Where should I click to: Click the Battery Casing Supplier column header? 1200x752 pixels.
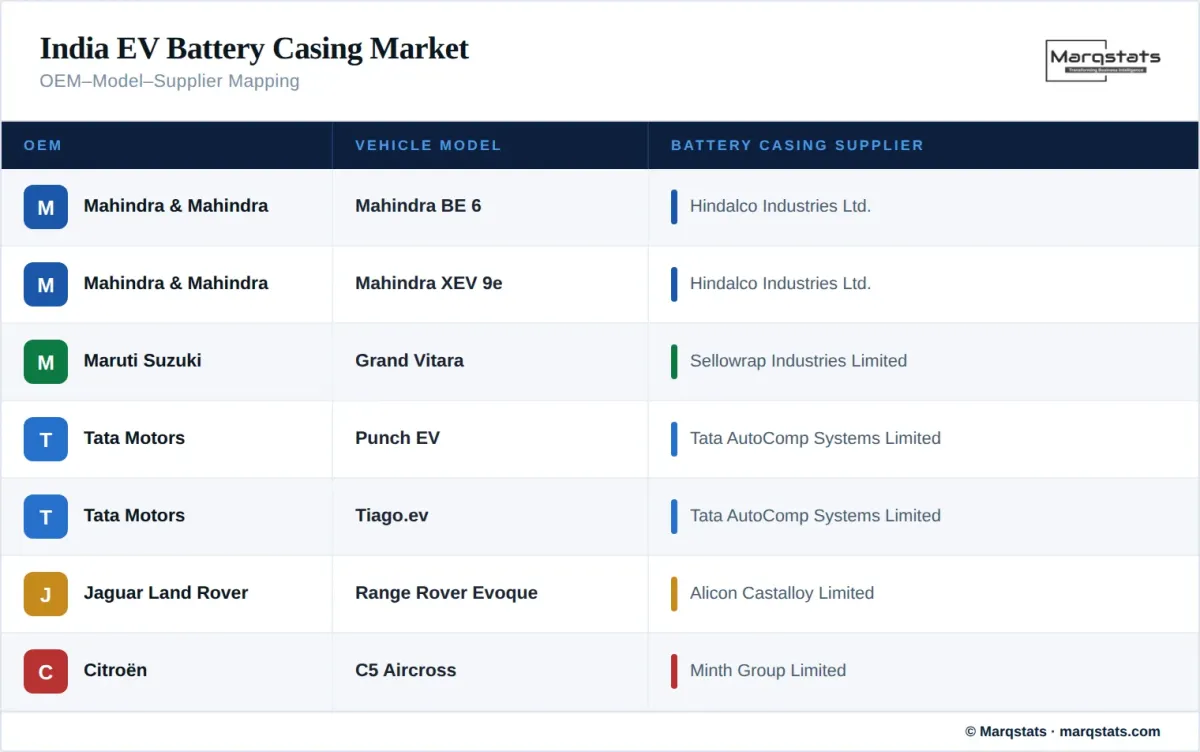[797, 145]
